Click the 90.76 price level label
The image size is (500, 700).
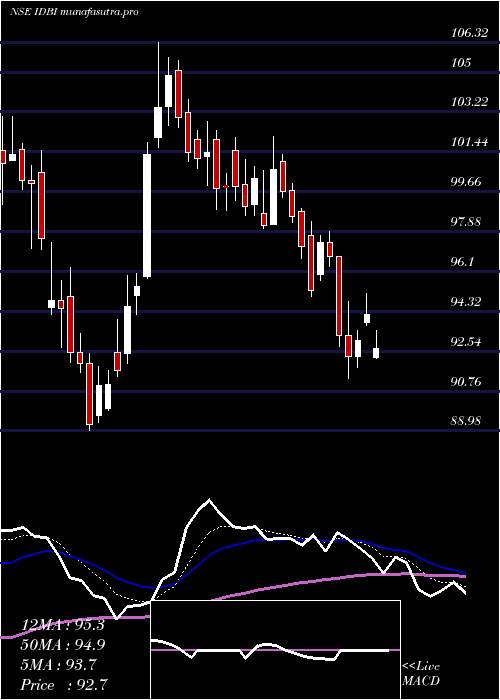click(466, 382)
